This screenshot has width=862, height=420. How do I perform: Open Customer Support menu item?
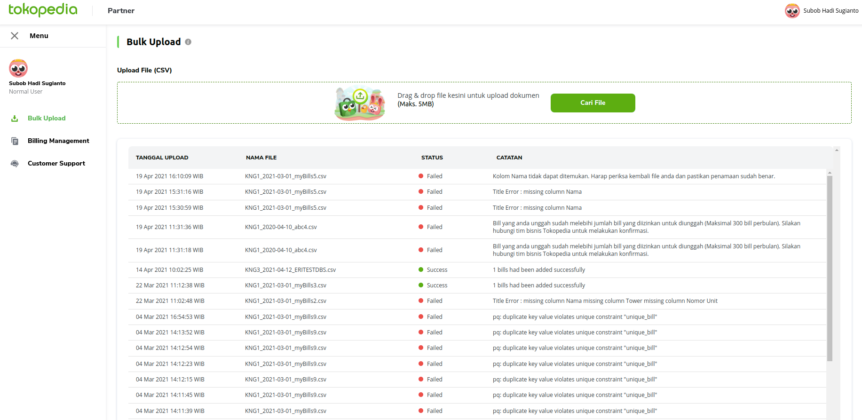click(56, 163)
